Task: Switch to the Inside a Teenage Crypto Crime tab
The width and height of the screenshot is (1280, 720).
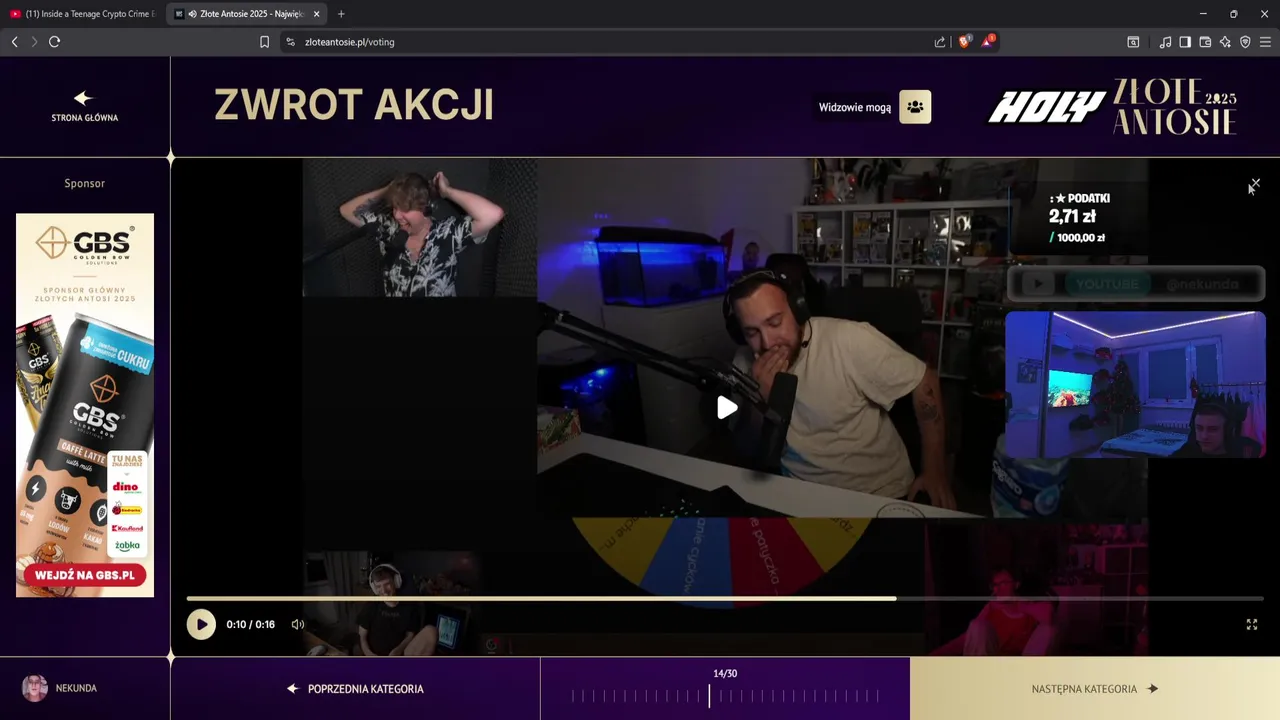Action: tap(83, 14)
